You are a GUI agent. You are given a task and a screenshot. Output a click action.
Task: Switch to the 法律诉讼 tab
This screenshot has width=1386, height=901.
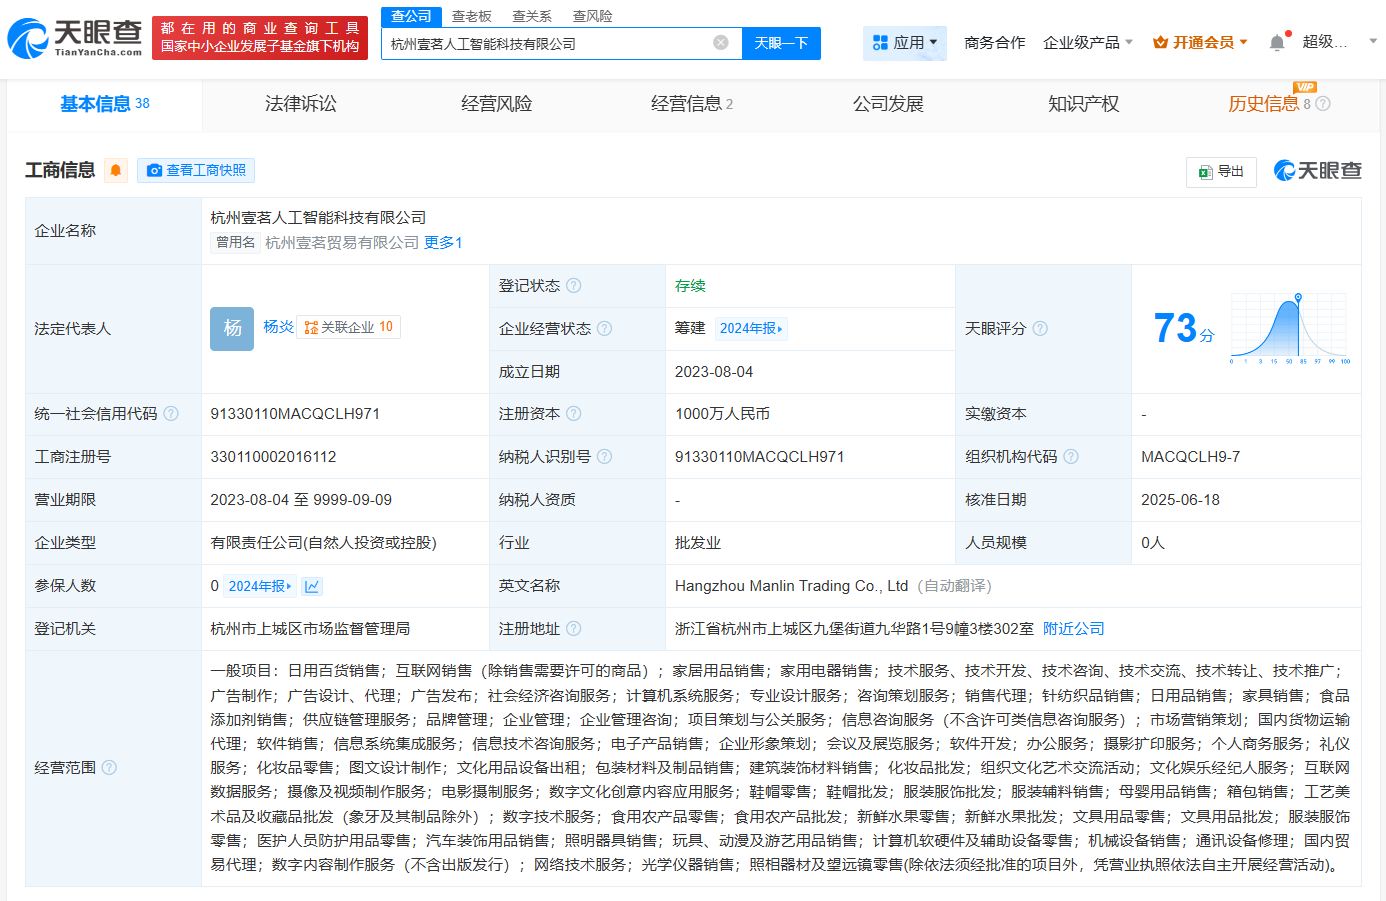[301, 104]
